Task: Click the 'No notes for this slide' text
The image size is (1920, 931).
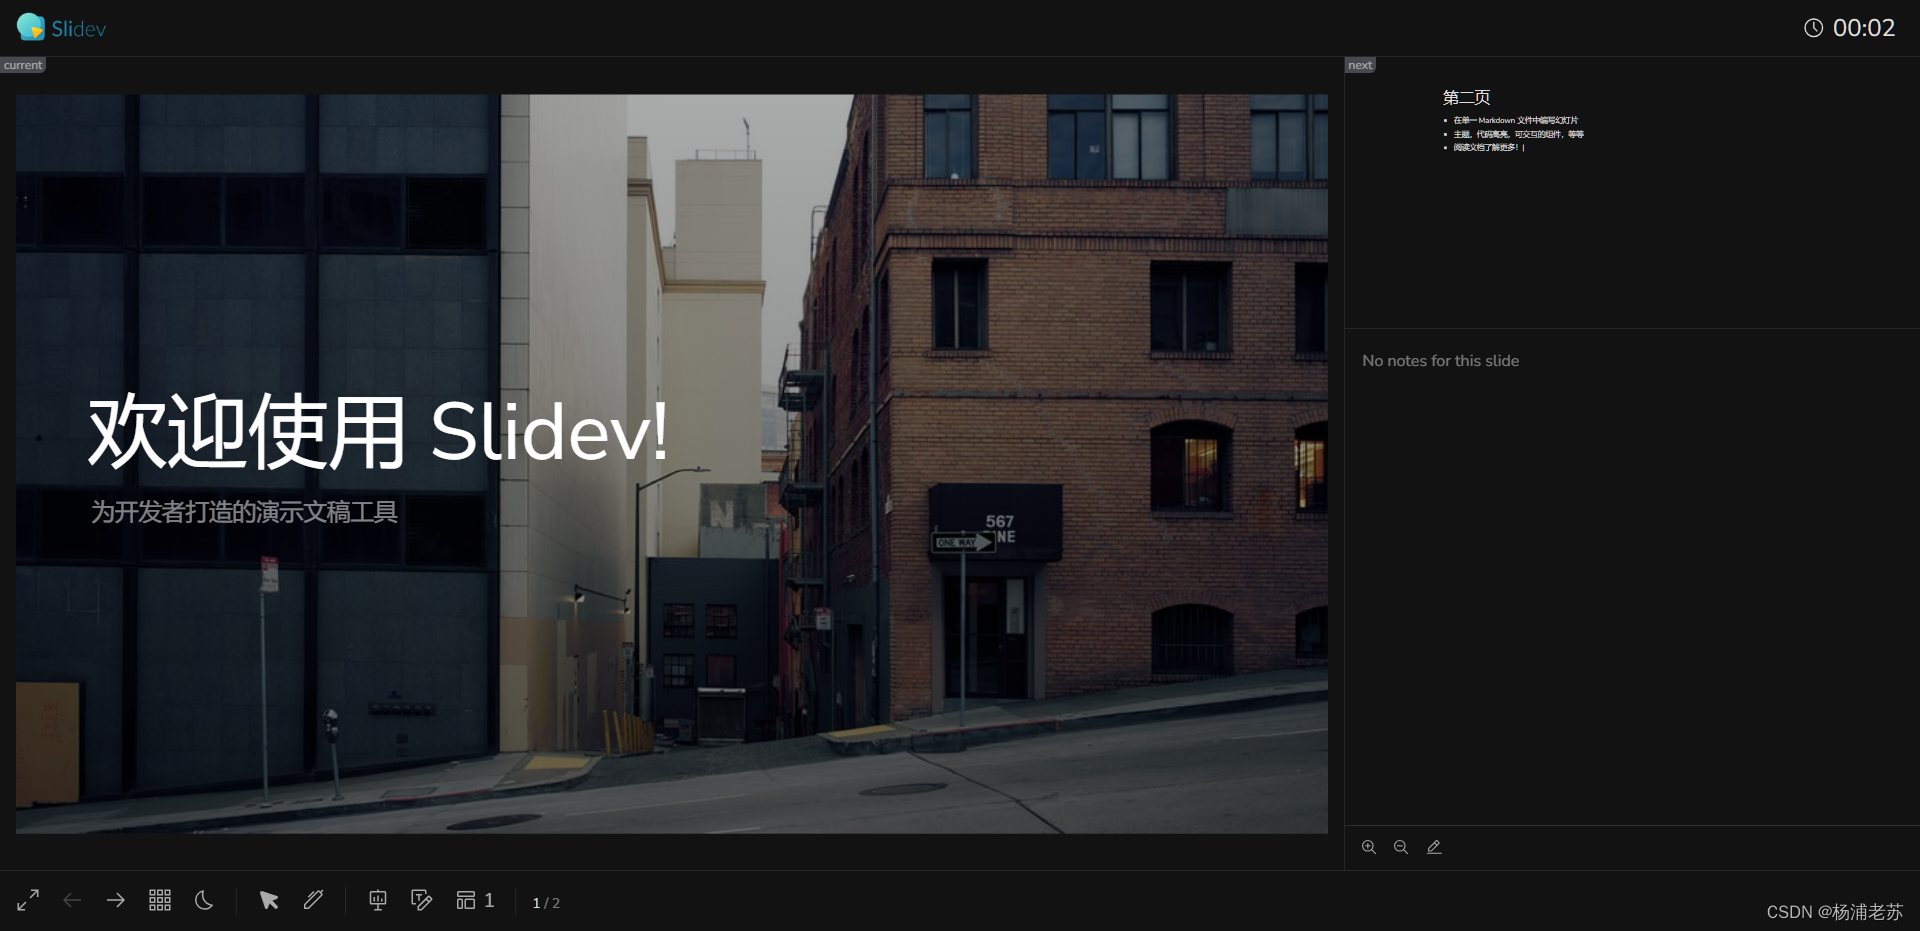Action: pos(1440,361)
